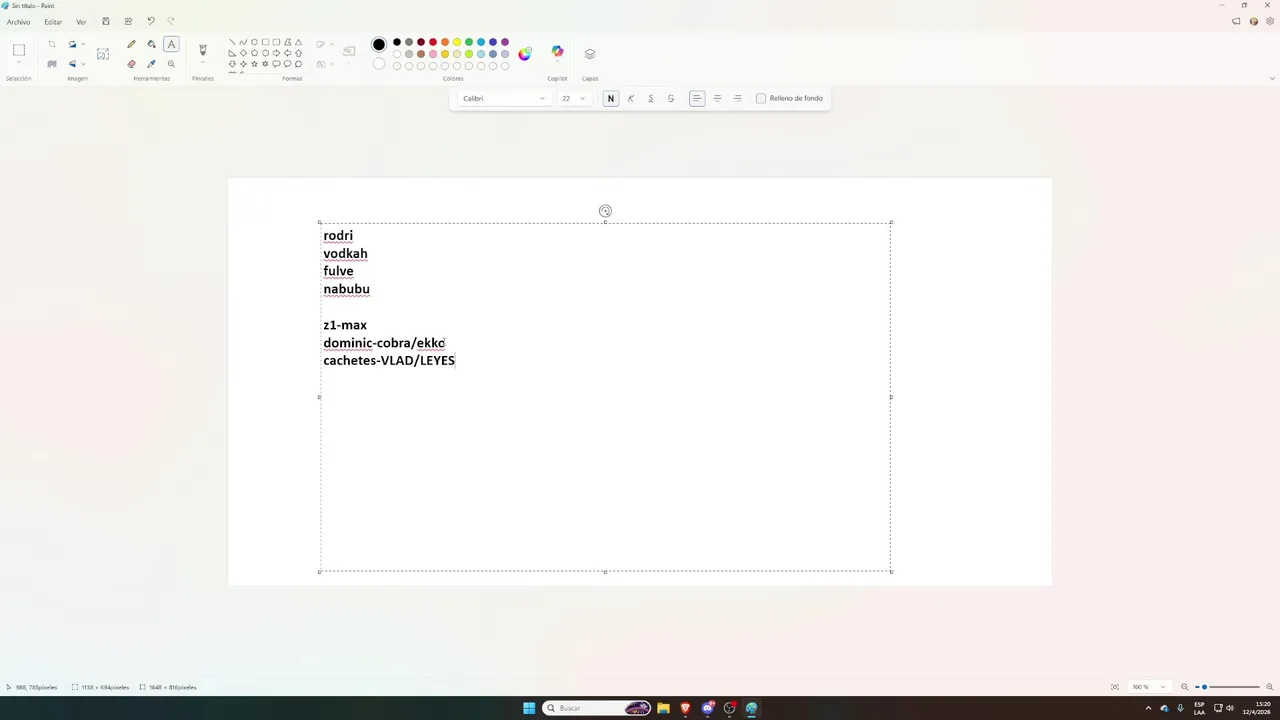The image size is (1280, 720).
Task: Click the fit-to-window icon in status bar
Action: [1115, 687]
